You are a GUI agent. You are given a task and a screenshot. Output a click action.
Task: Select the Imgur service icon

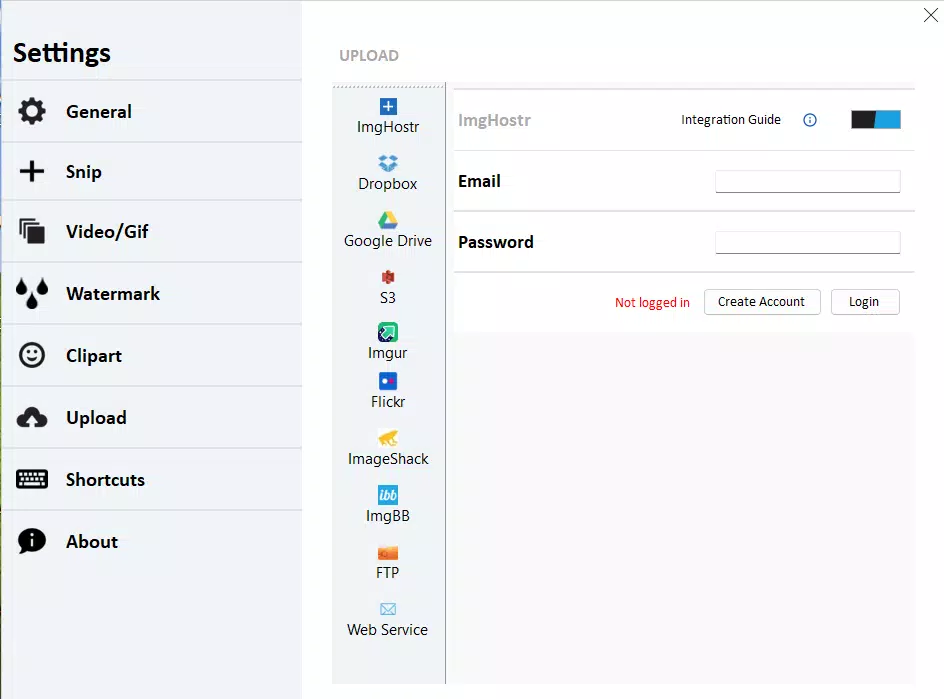tap(388, 332)
